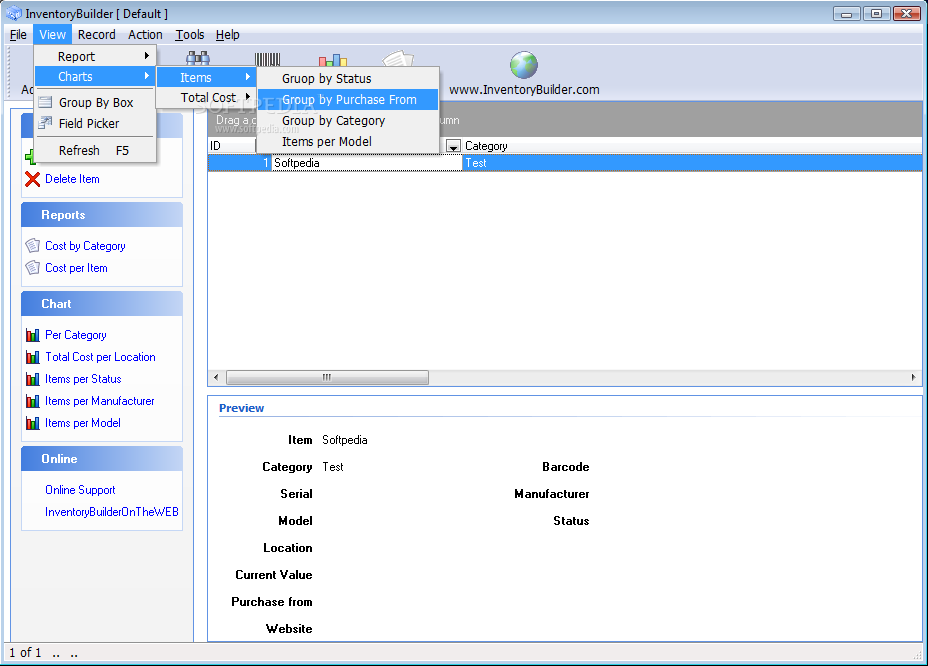Click the ID column header
Viewport: 928px width, 666px height.
tap(232, 146)
